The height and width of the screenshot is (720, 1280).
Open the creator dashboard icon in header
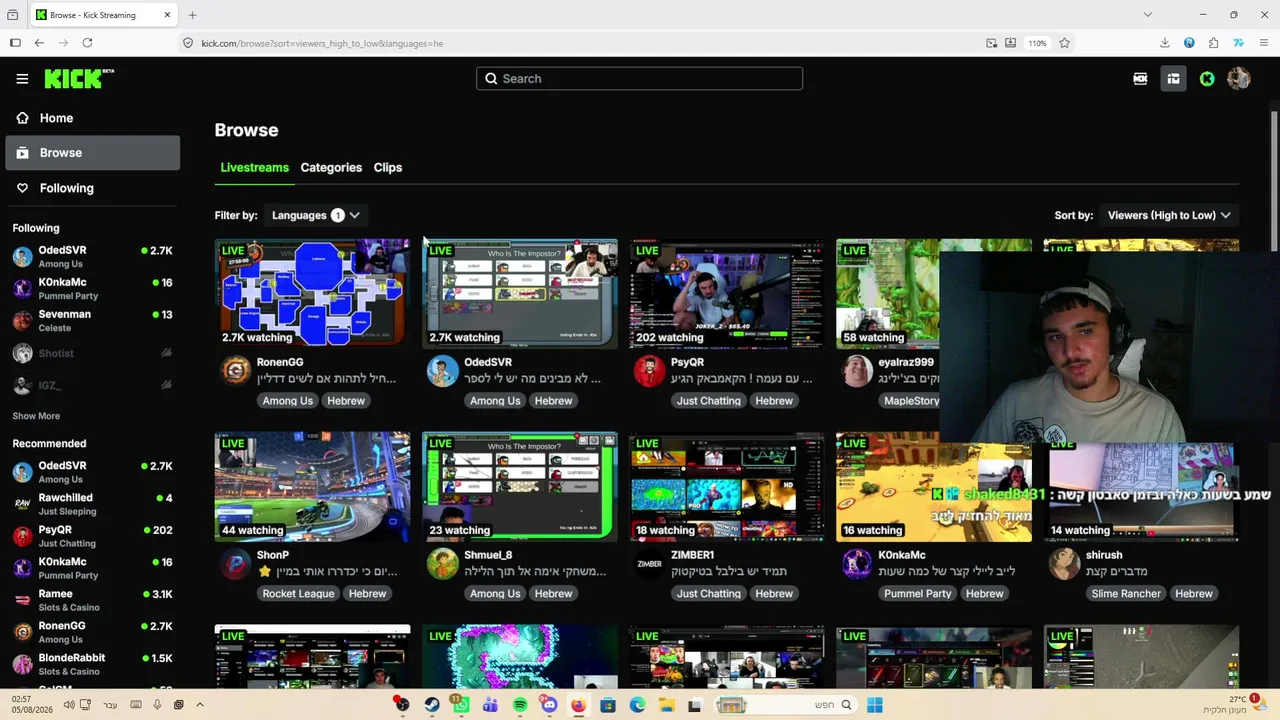(x=1173, y=79)
